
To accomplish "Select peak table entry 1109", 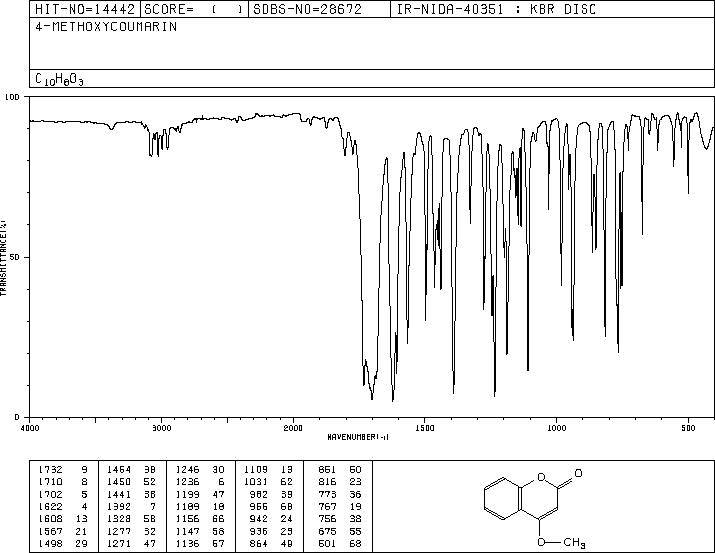I will [269, 470].
